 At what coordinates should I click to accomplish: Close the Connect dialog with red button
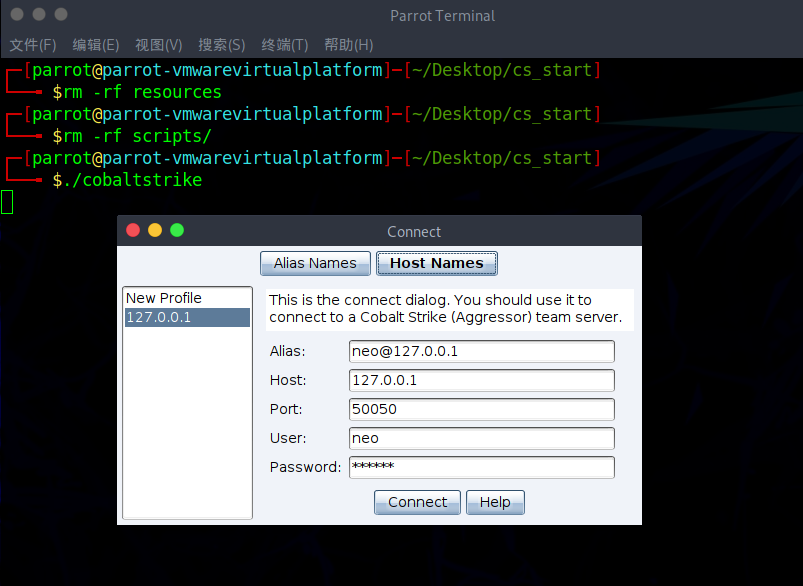133,231
